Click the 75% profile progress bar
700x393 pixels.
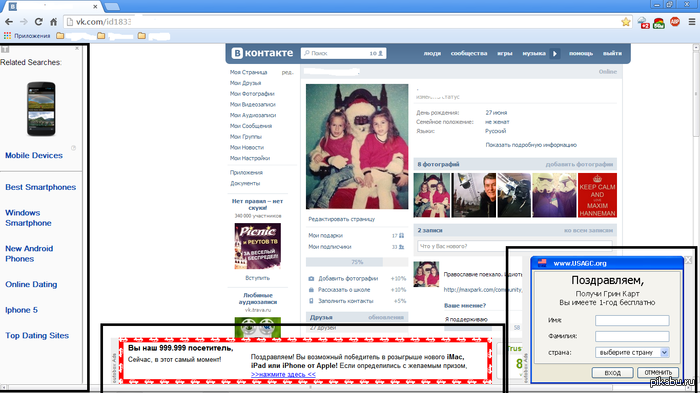[357, 262]
